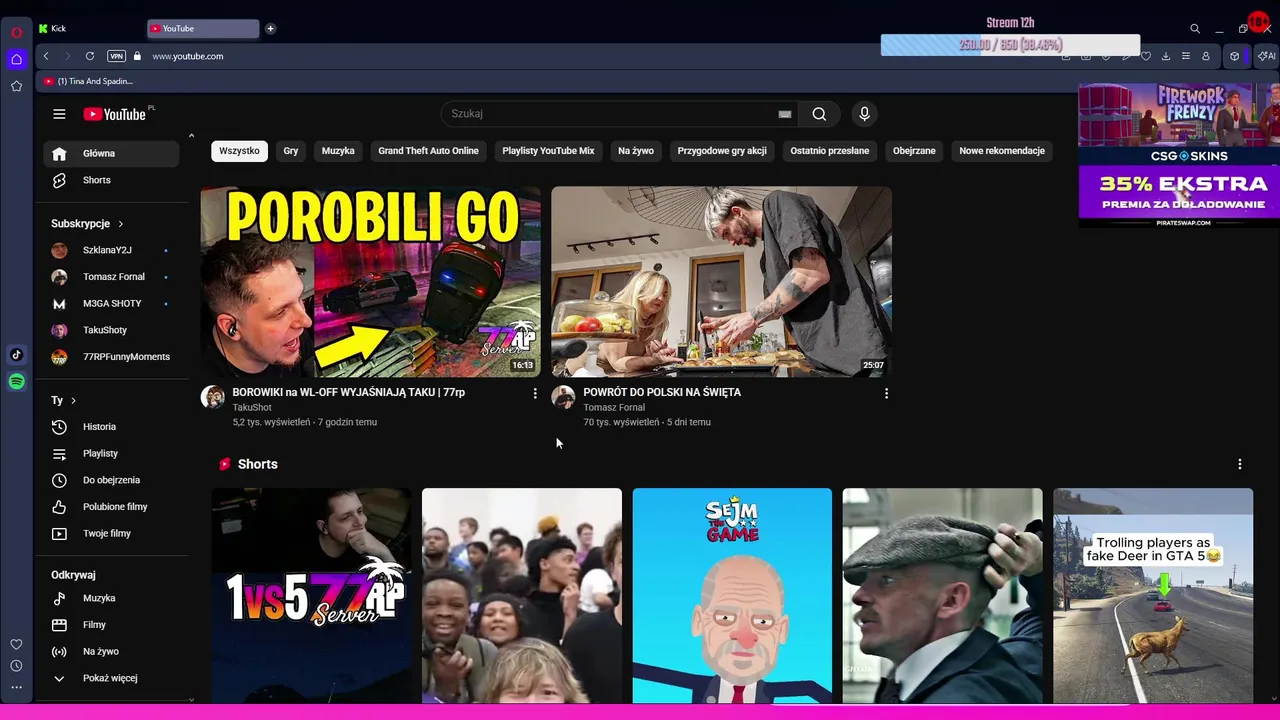Open the AI assistant button
Viewport: 1280px width, 720px height.
[x=1266, y=56]
